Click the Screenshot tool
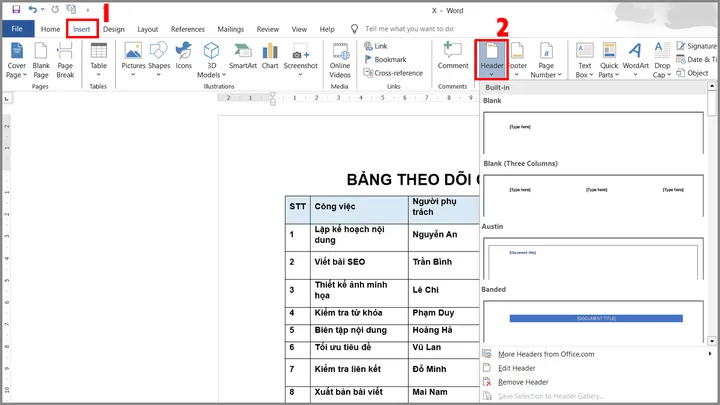This screenshot has height=405, width=720. click(300, 59)
